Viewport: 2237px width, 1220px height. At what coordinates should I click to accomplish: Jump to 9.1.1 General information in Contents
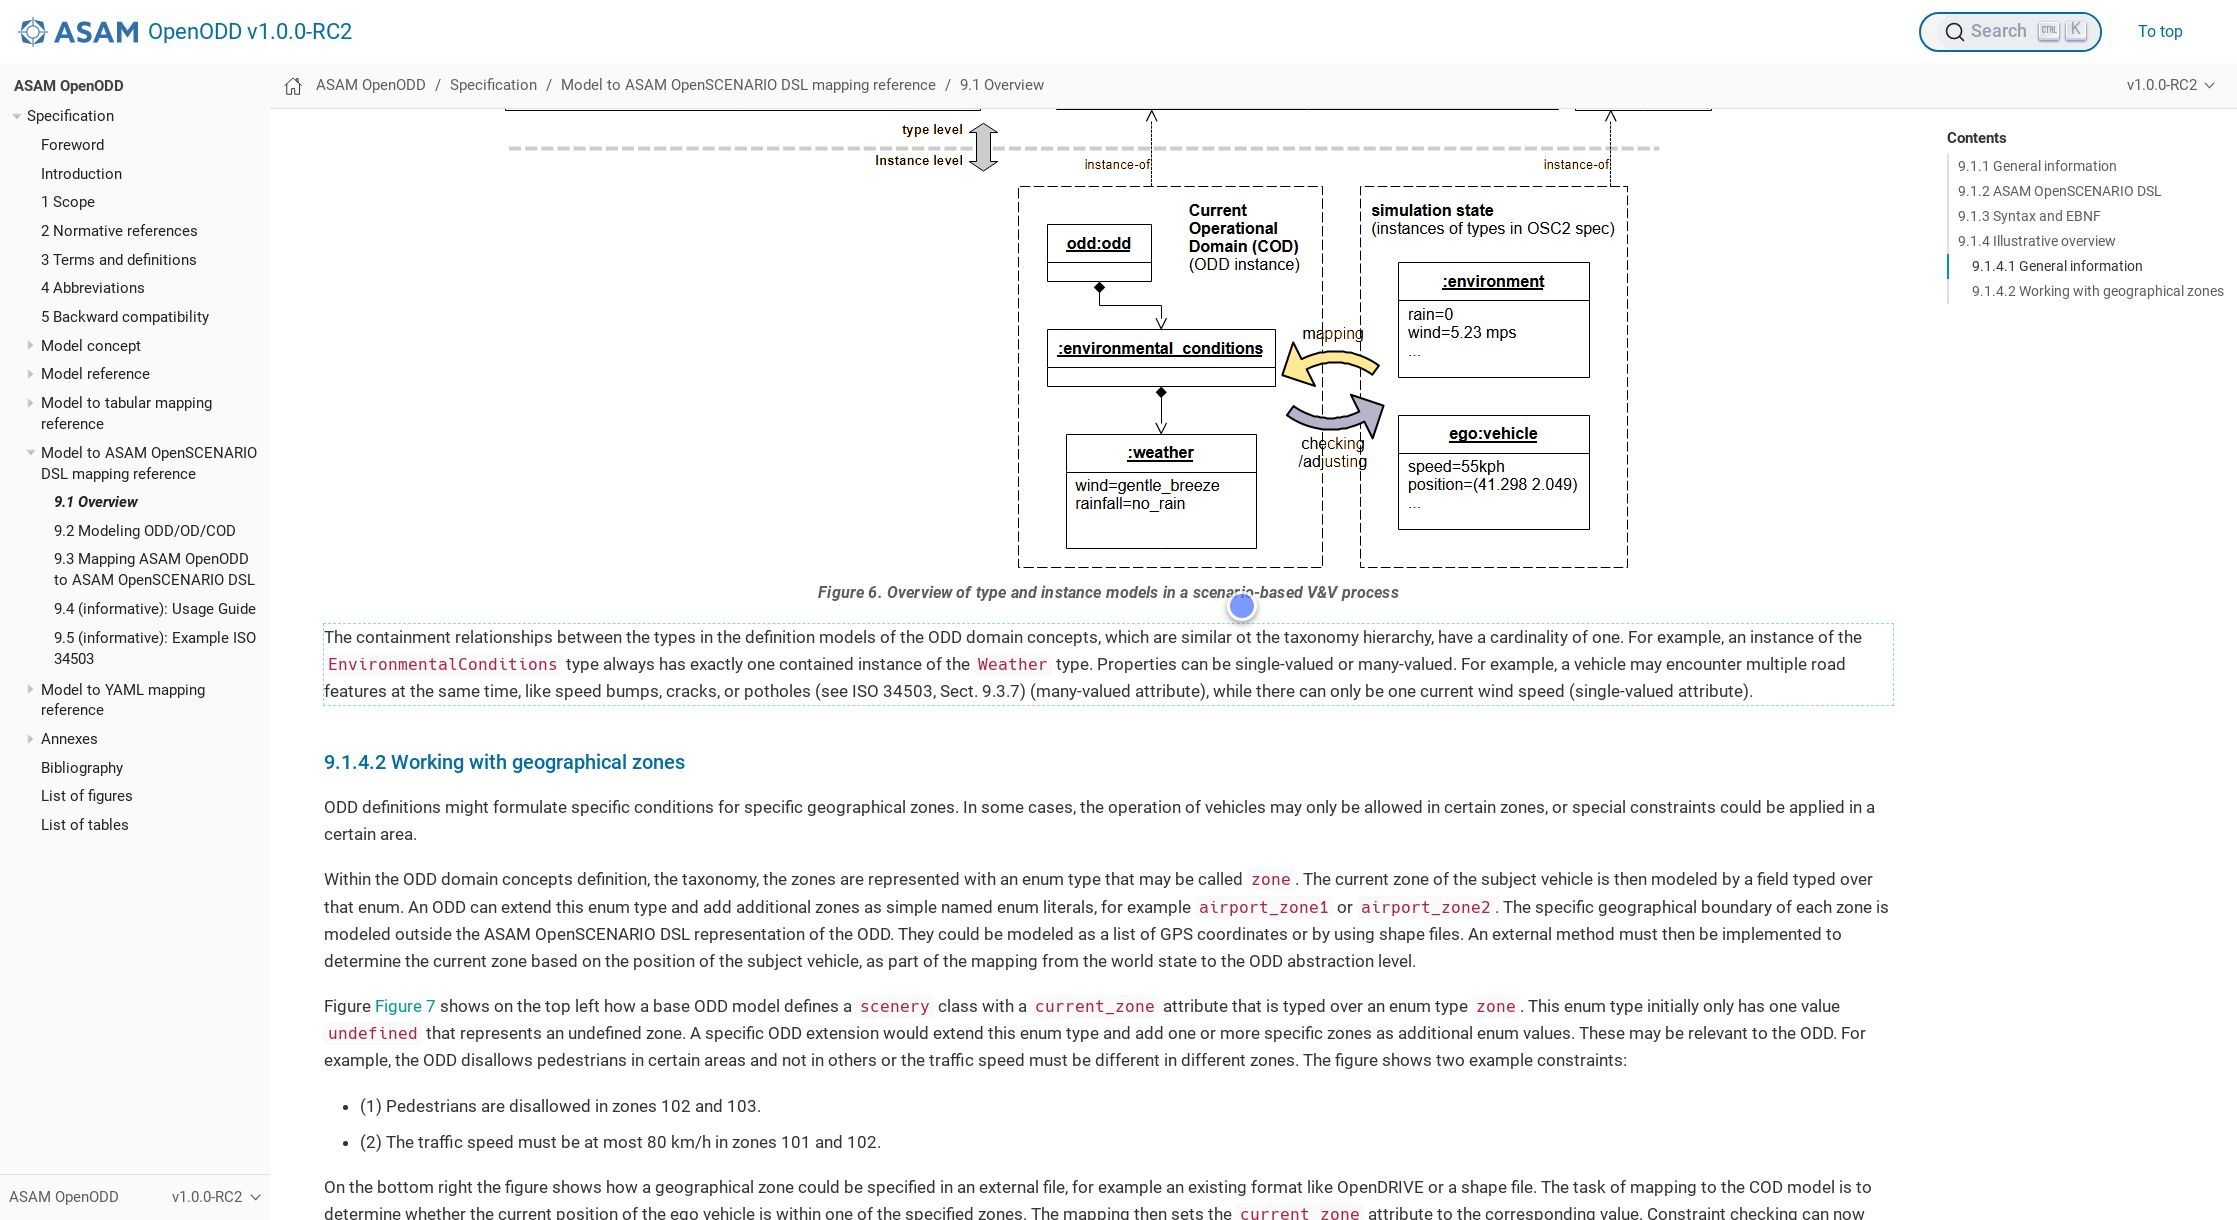click(2037, 166)
